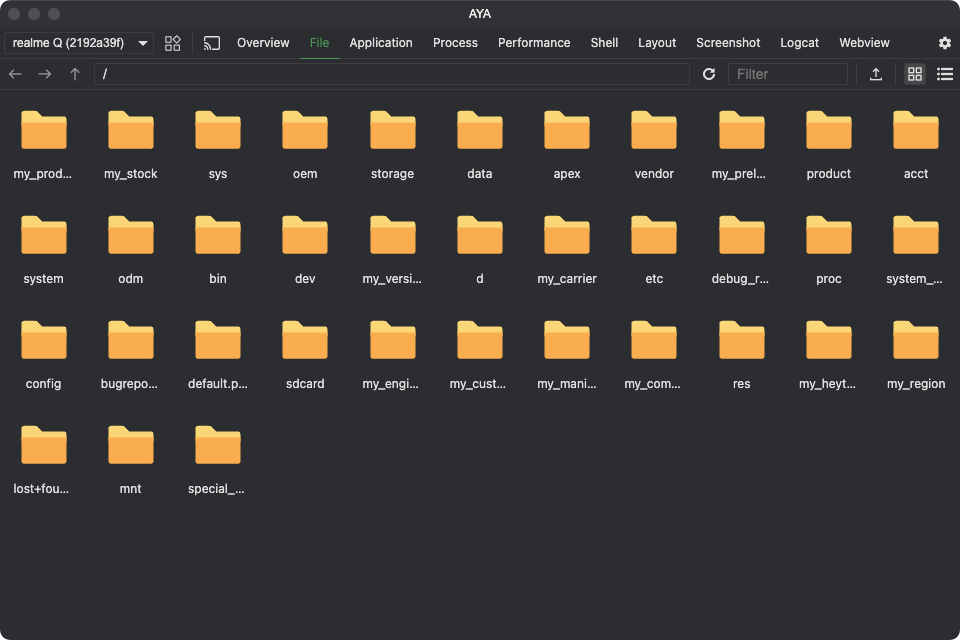Go to the Screenshot tab

tap(728, 43)
